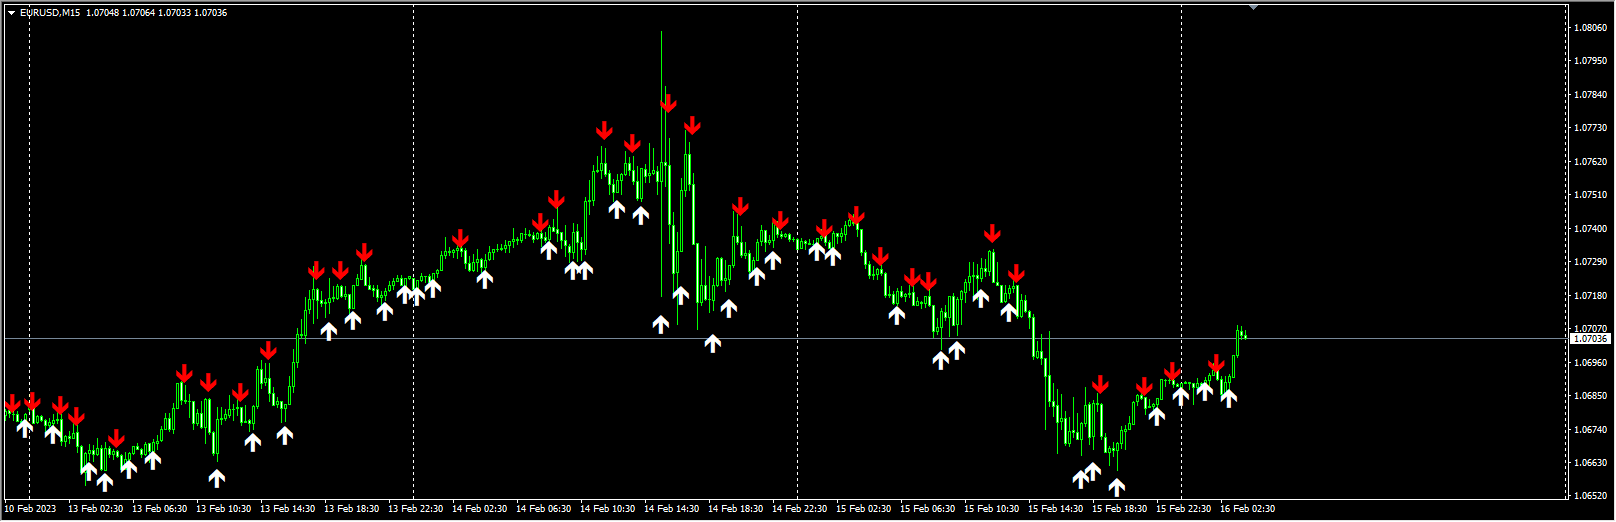Click the 1.07730 price scale label

tap(1590, 128)
